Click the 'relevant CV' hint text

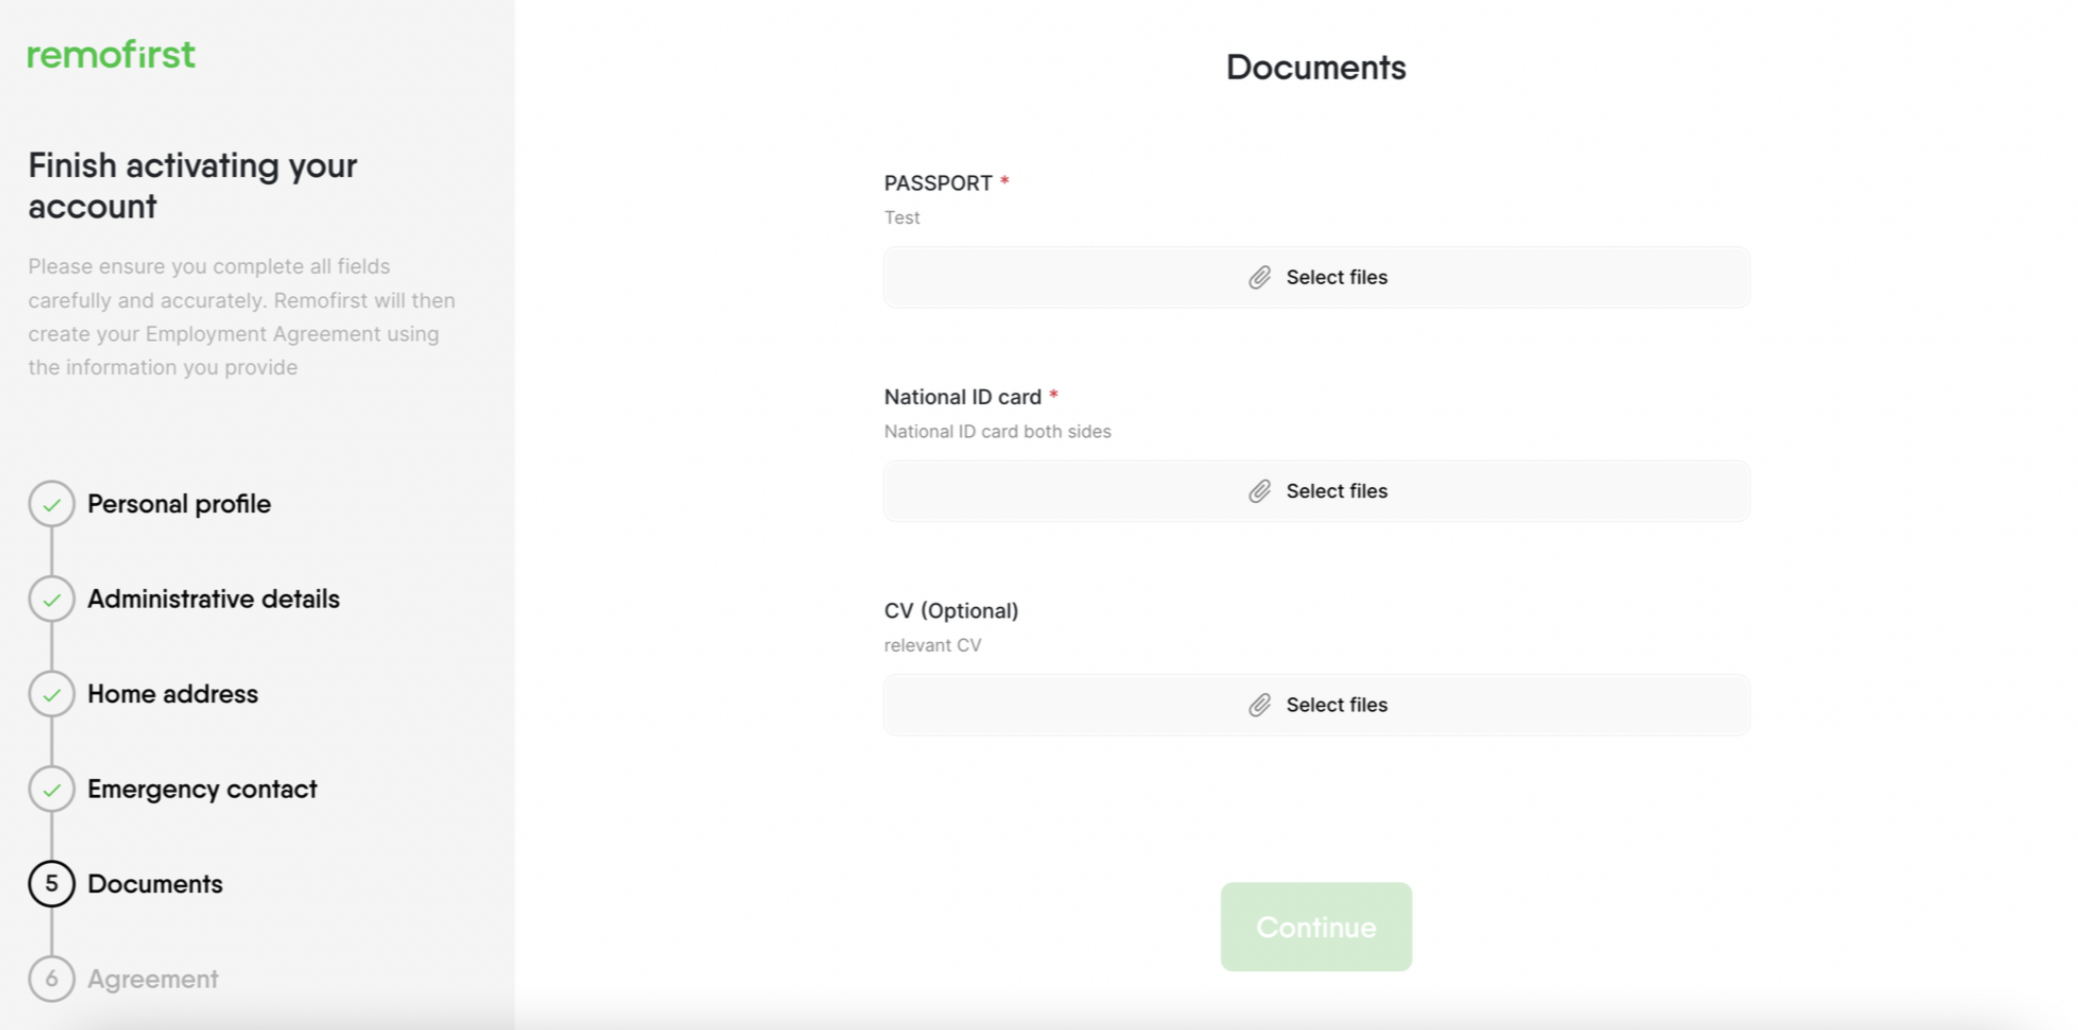click(933, 645)
